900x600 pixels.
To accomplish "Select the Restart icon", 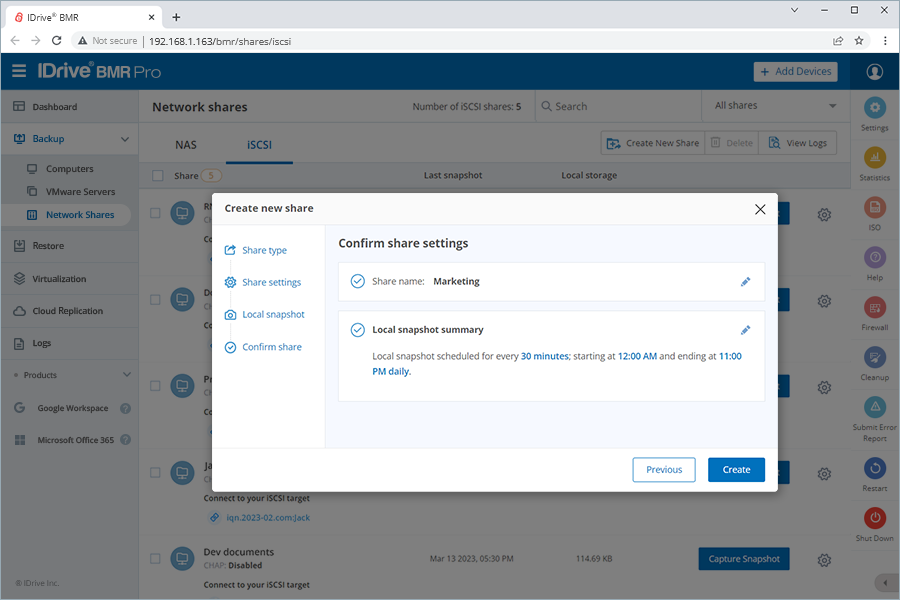I will [x=874, y=466].
